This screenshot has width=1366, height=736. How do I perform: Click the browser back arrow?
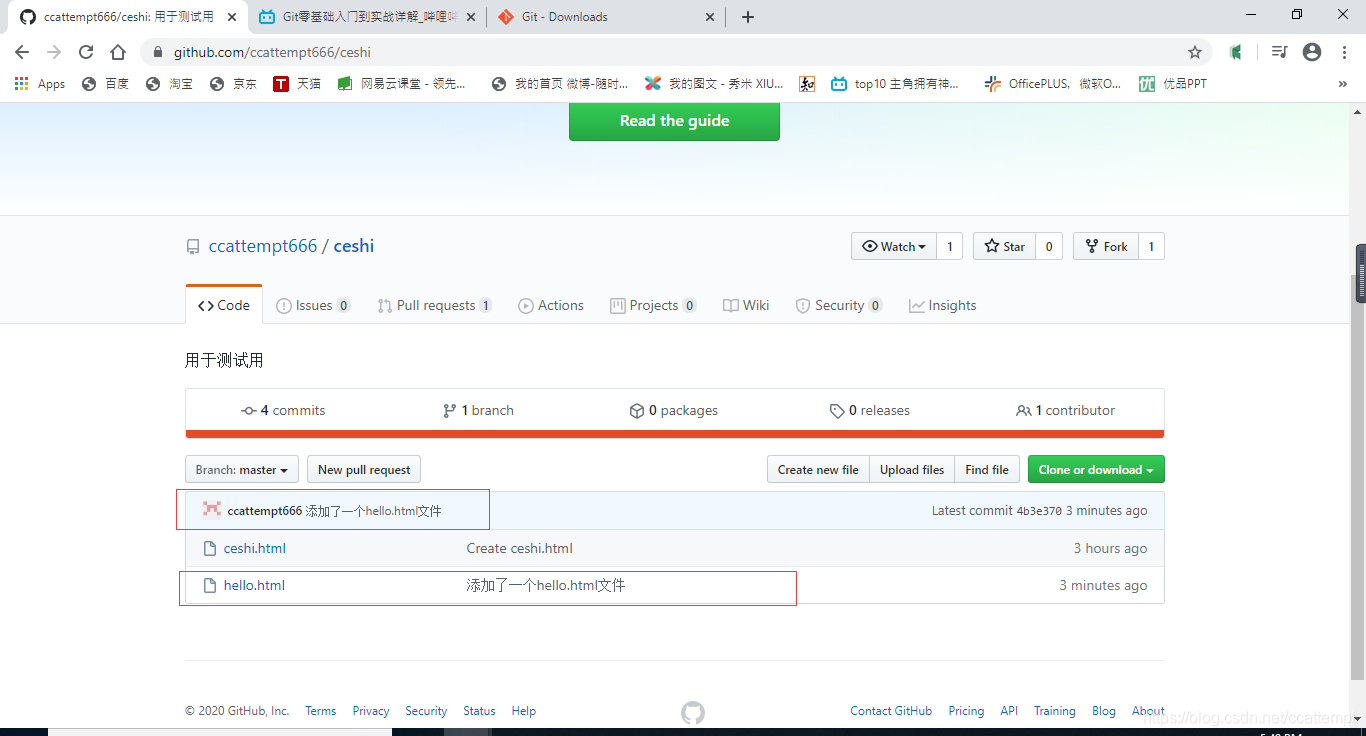pos(22,52)
